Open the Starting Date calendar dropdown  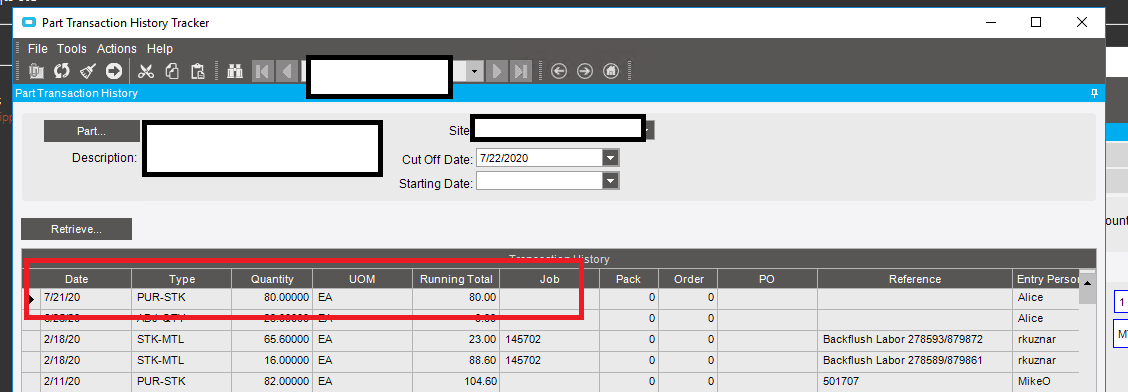tap(610, 181)
